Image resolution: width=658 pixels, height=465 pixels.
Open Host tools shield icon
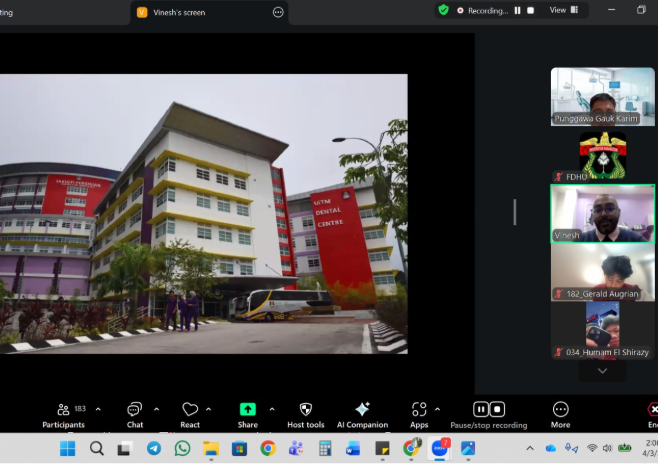pos(305,410)
